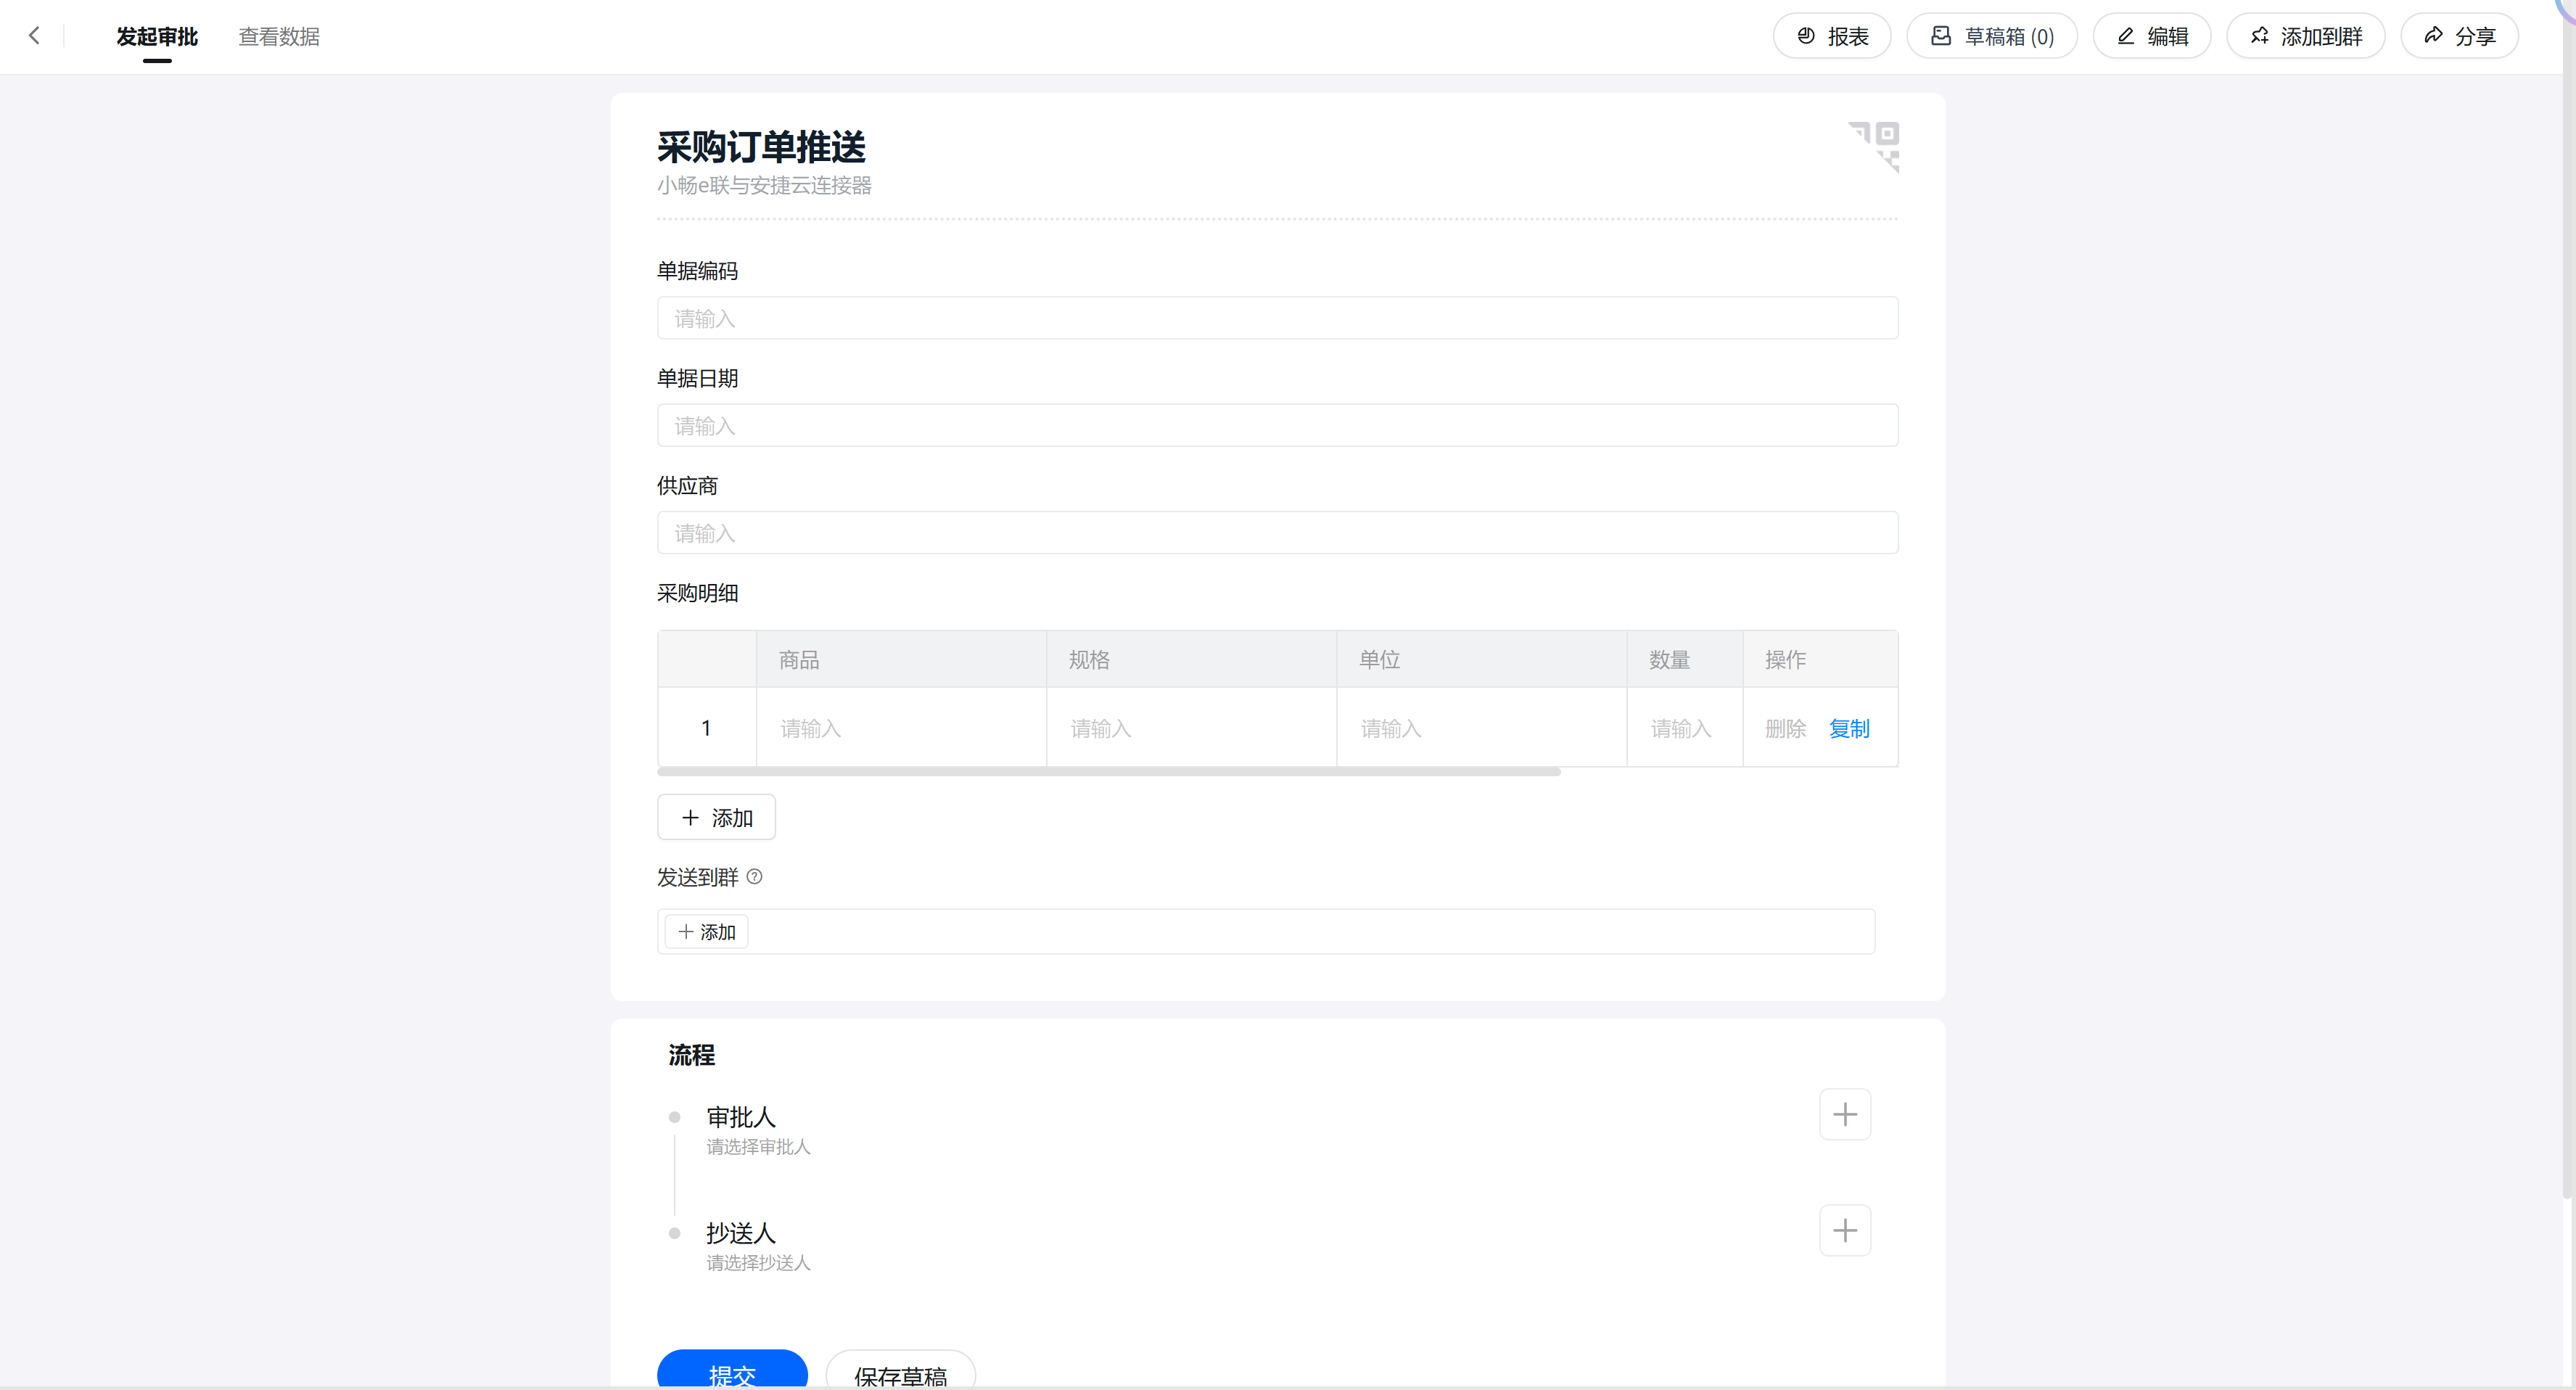This screenshot has height=1390, width=2576.
Task: Select the 发起审批 tab
Action: pyautogui.click(x=157, y=36)
